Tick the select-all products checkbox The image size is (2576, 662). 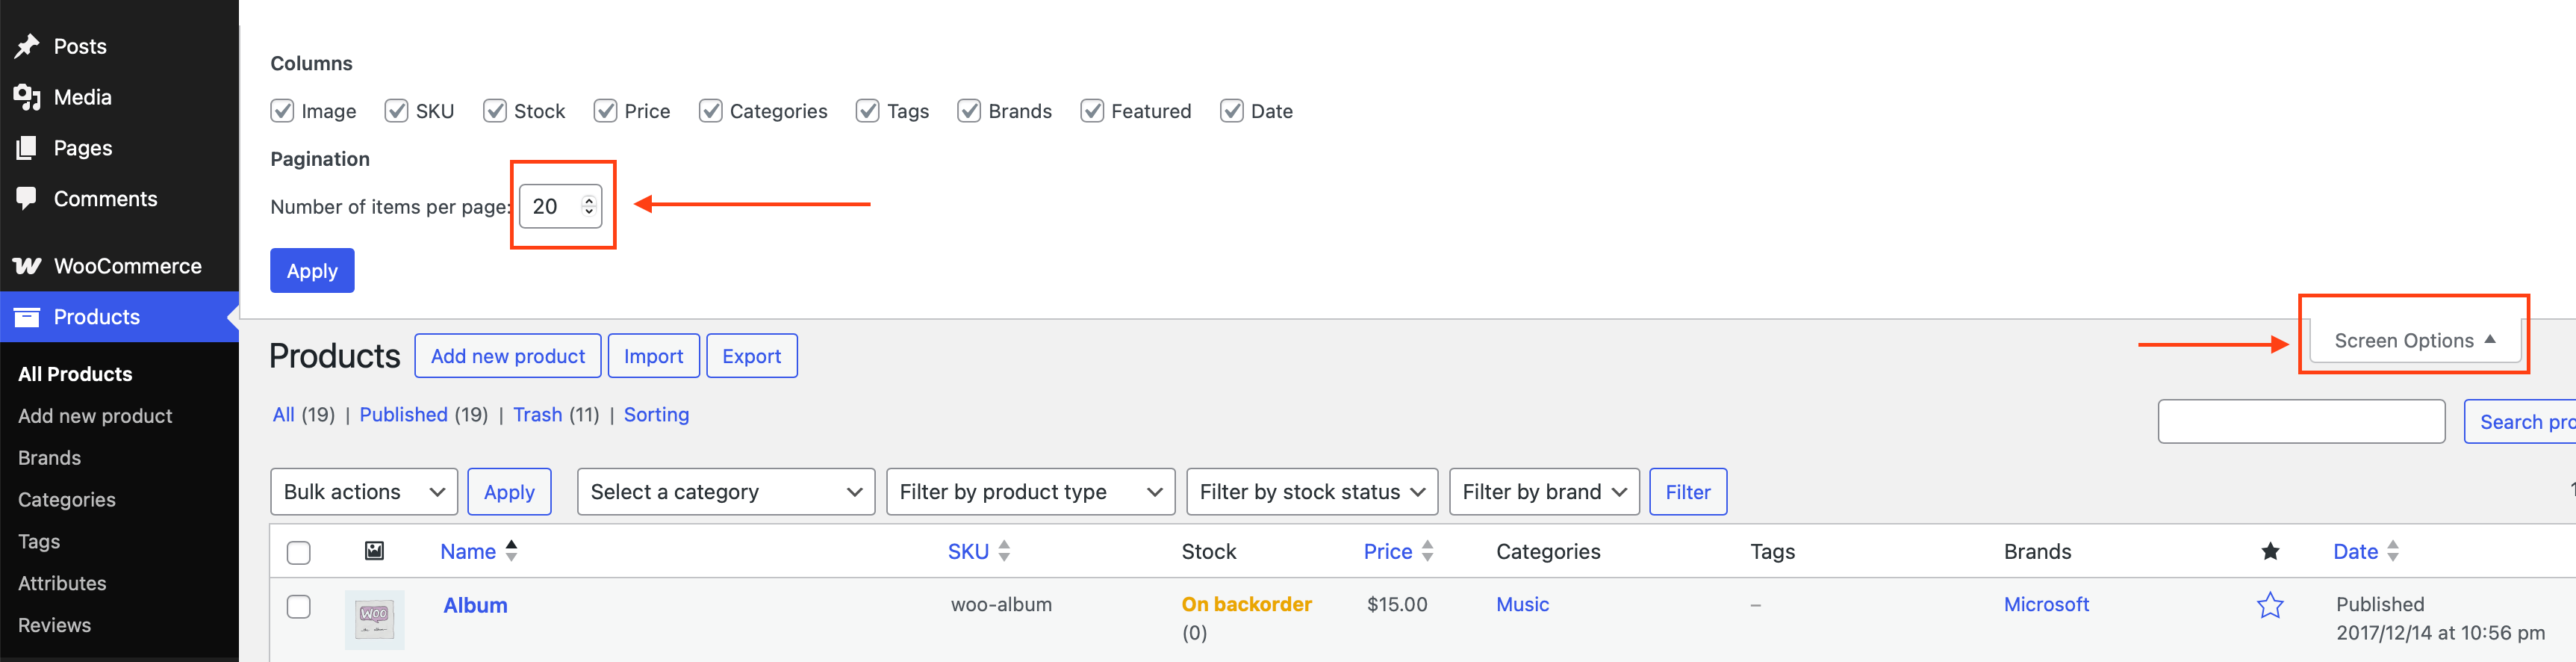point(298,553)
